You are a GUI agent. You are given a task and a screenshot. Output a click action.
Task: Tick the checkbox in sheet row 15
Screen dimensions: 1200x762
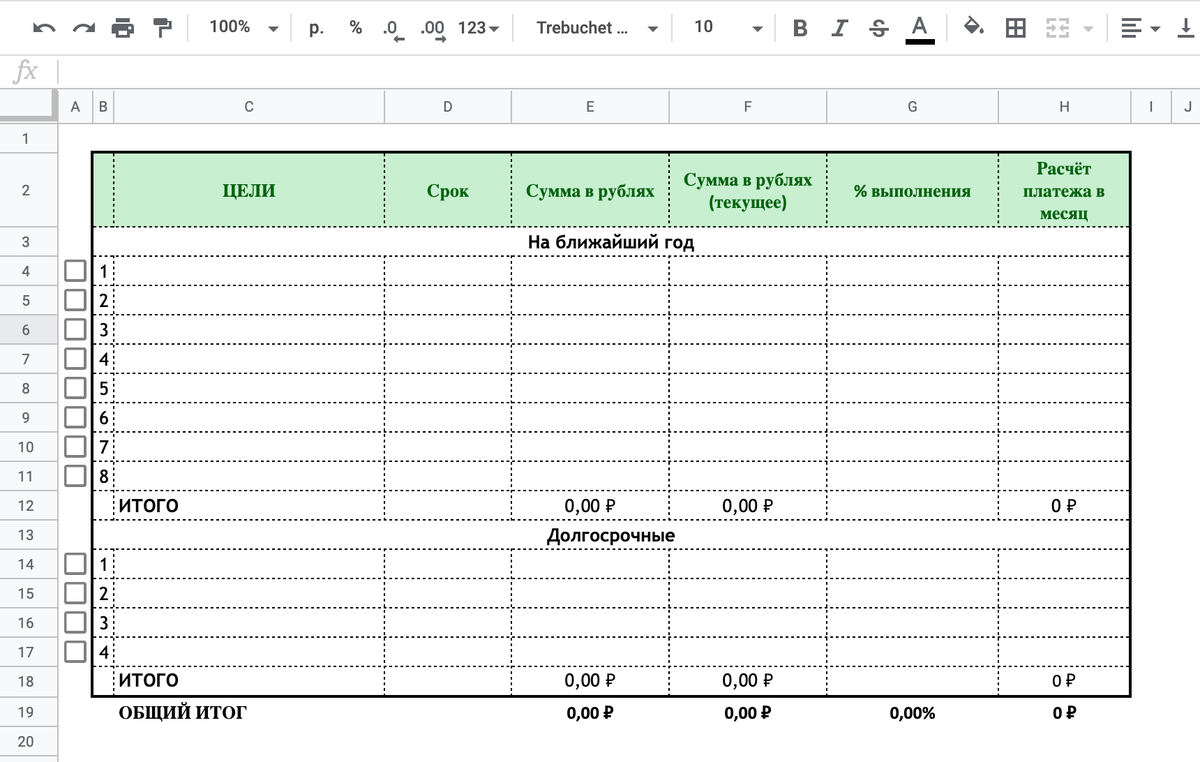click(x=75, y=593)
